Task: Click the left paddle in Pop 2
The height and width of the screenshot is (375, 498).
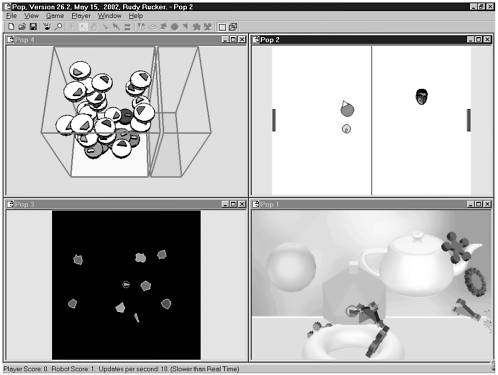Action: 274,120
